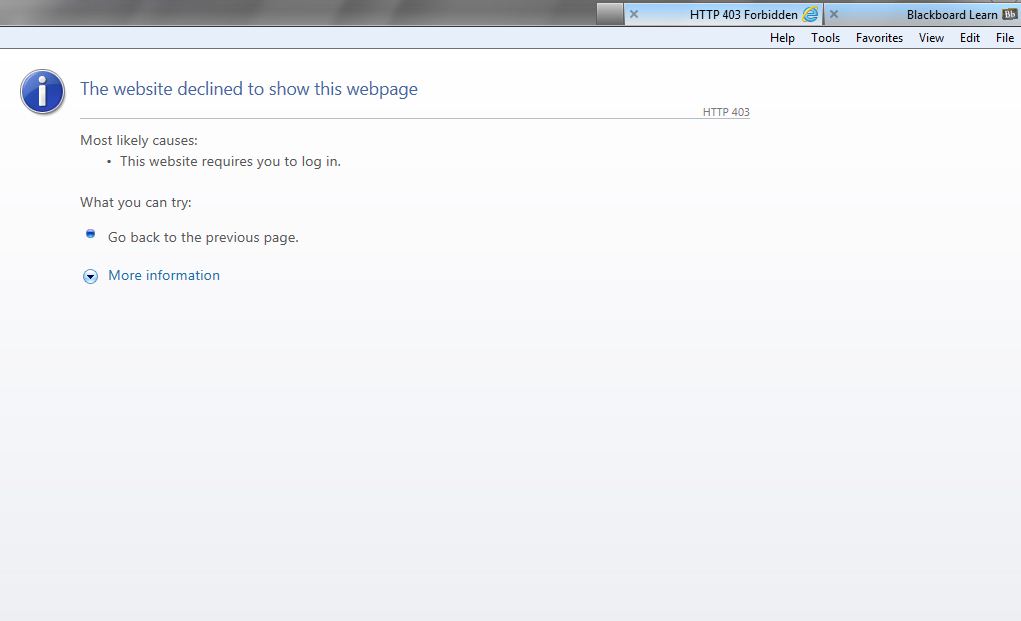Image resolution: width=1021 pixels, height=621 pixels.
Task: Open the Help menu
Action: tap(782, 38)
